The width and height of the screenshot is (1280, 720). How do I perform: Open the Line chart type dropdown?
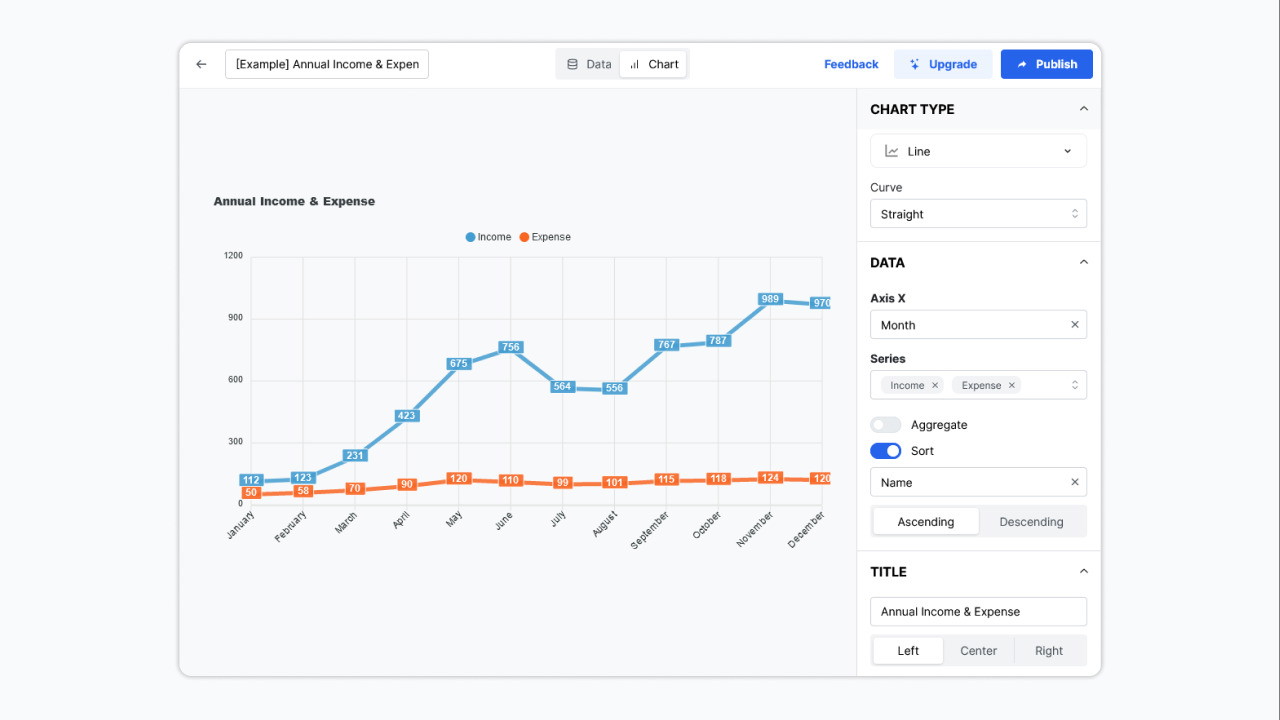click(x=978, y=151)
